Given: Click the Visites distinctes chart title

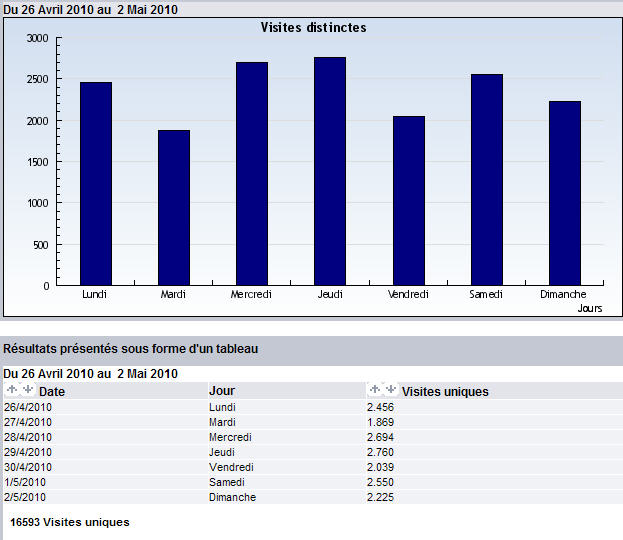Looking at the screenshot, I should tap(313, 28).
